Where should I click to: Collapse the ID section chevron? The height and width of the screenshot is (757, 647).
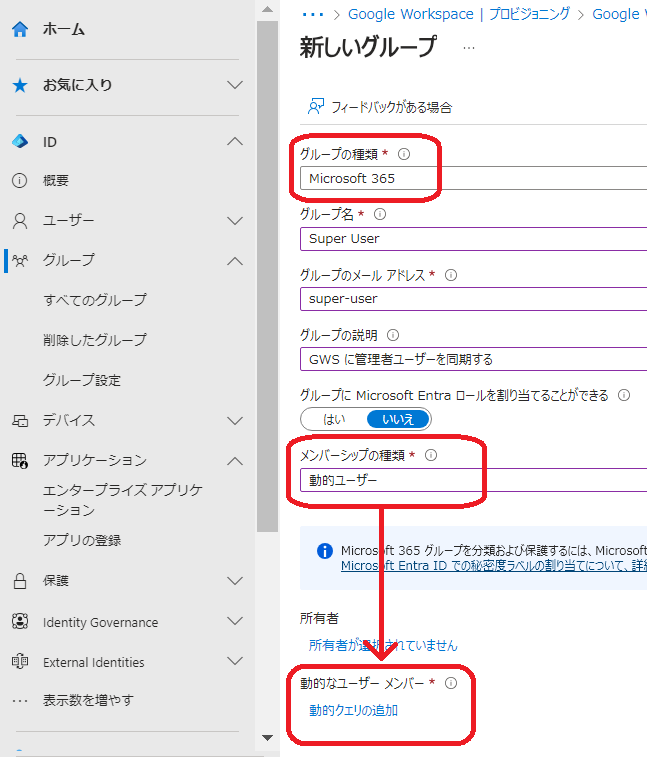(235, 141)
